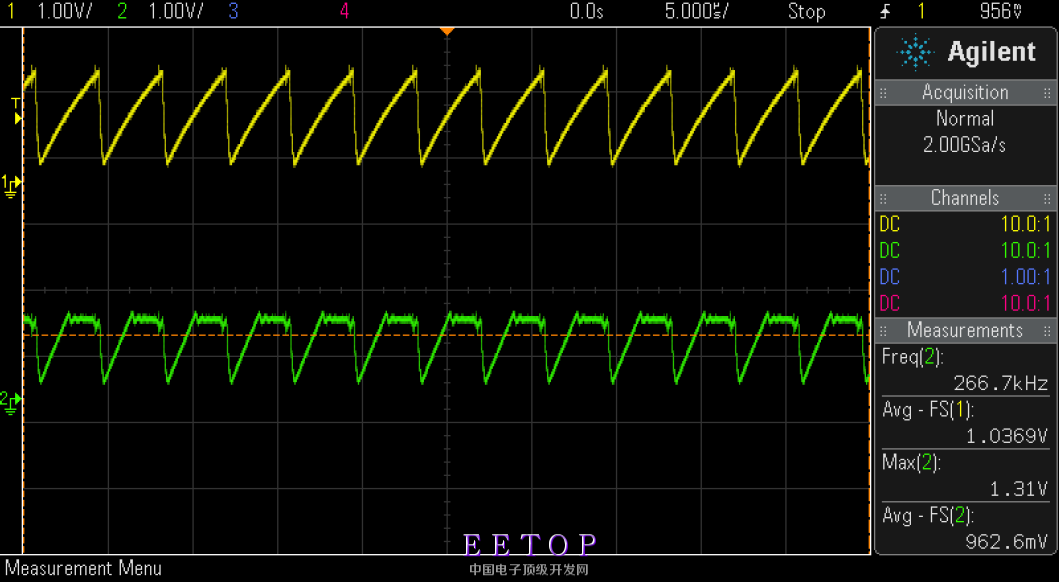Click the orange dashed horizontal cursor line
Image resolution: width=1059 pixels, height=582 pixels.
click(x=446, y=335)
